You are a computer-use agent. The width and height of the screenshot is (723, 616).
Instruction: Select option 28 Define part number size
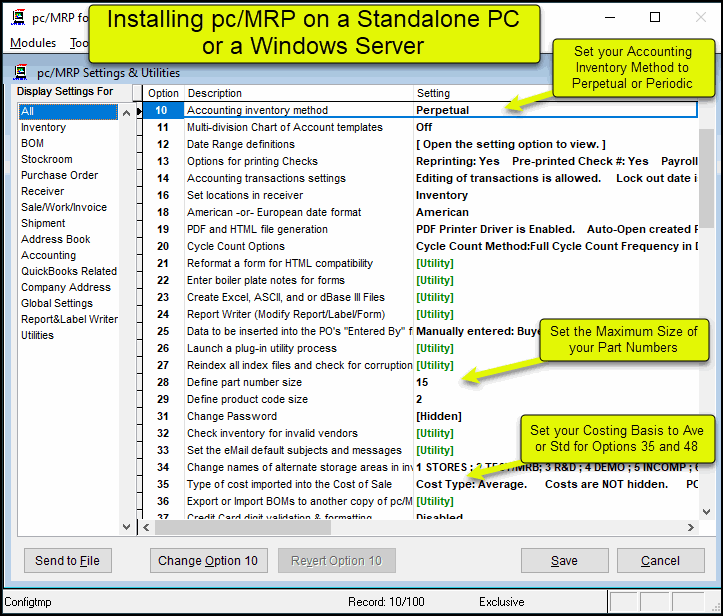(x=420, y=383)
